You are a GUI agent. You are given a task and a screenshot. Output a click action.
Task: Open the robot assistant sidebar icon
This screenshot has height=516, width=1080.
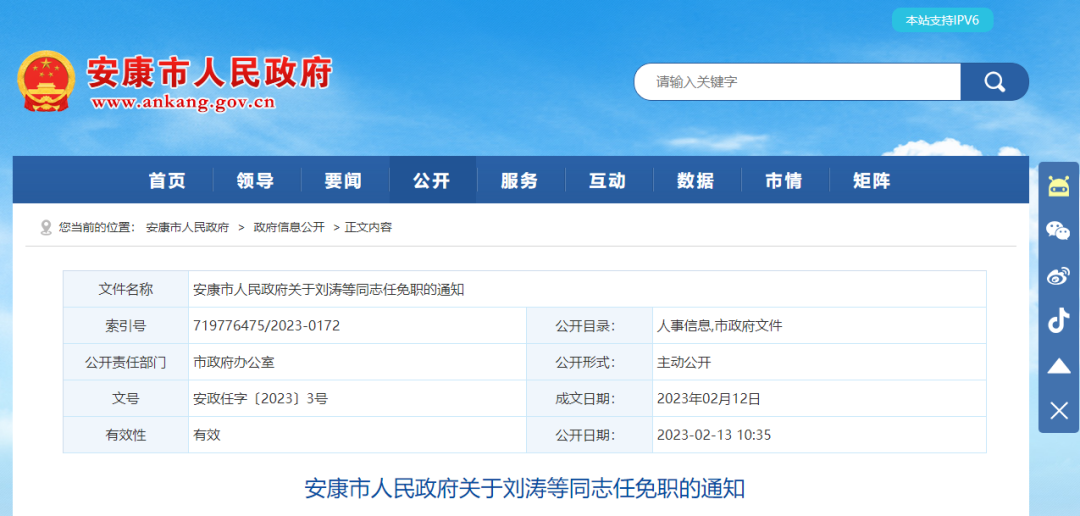1058,186
